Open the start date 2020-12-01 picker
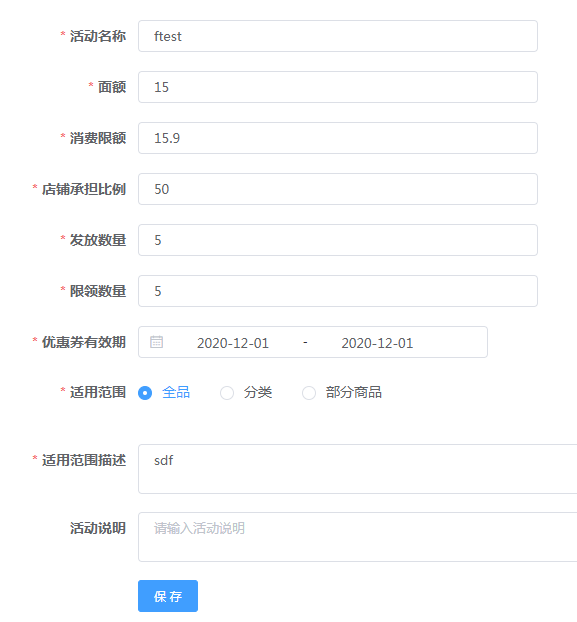The width and height of the screenshot is (577, 622). point(233,343)
